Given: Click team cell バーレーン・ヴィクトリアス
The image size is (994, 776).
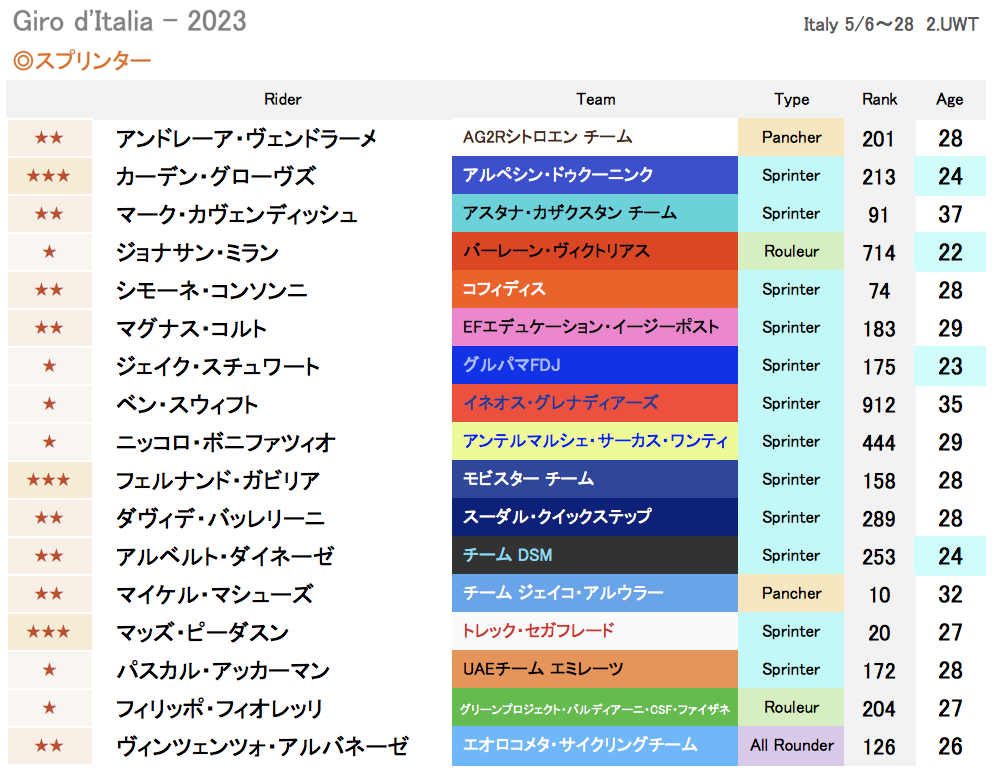Looking at the screenshot, I should point(595,251).
